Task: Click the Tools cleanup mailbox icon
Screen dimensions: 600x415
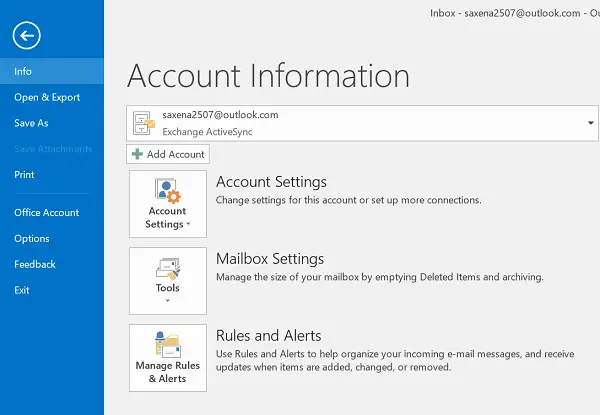Action: coord(168,269)
